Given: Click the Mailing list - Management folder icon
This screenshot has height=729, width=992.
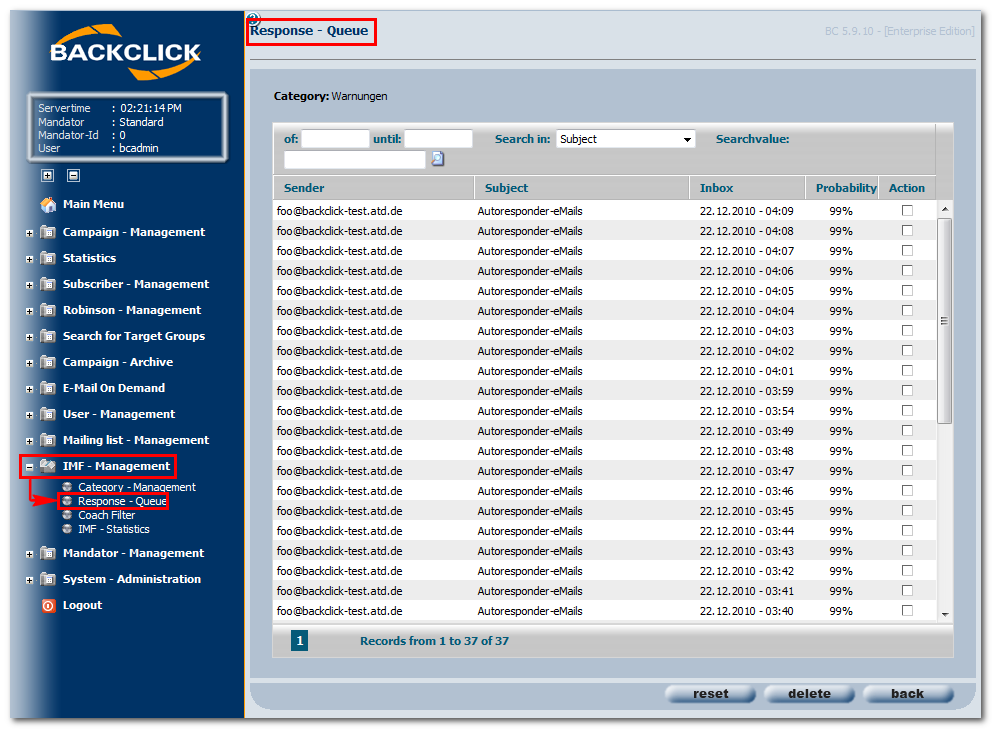Looking at the screenshot, I should point(47,440).
